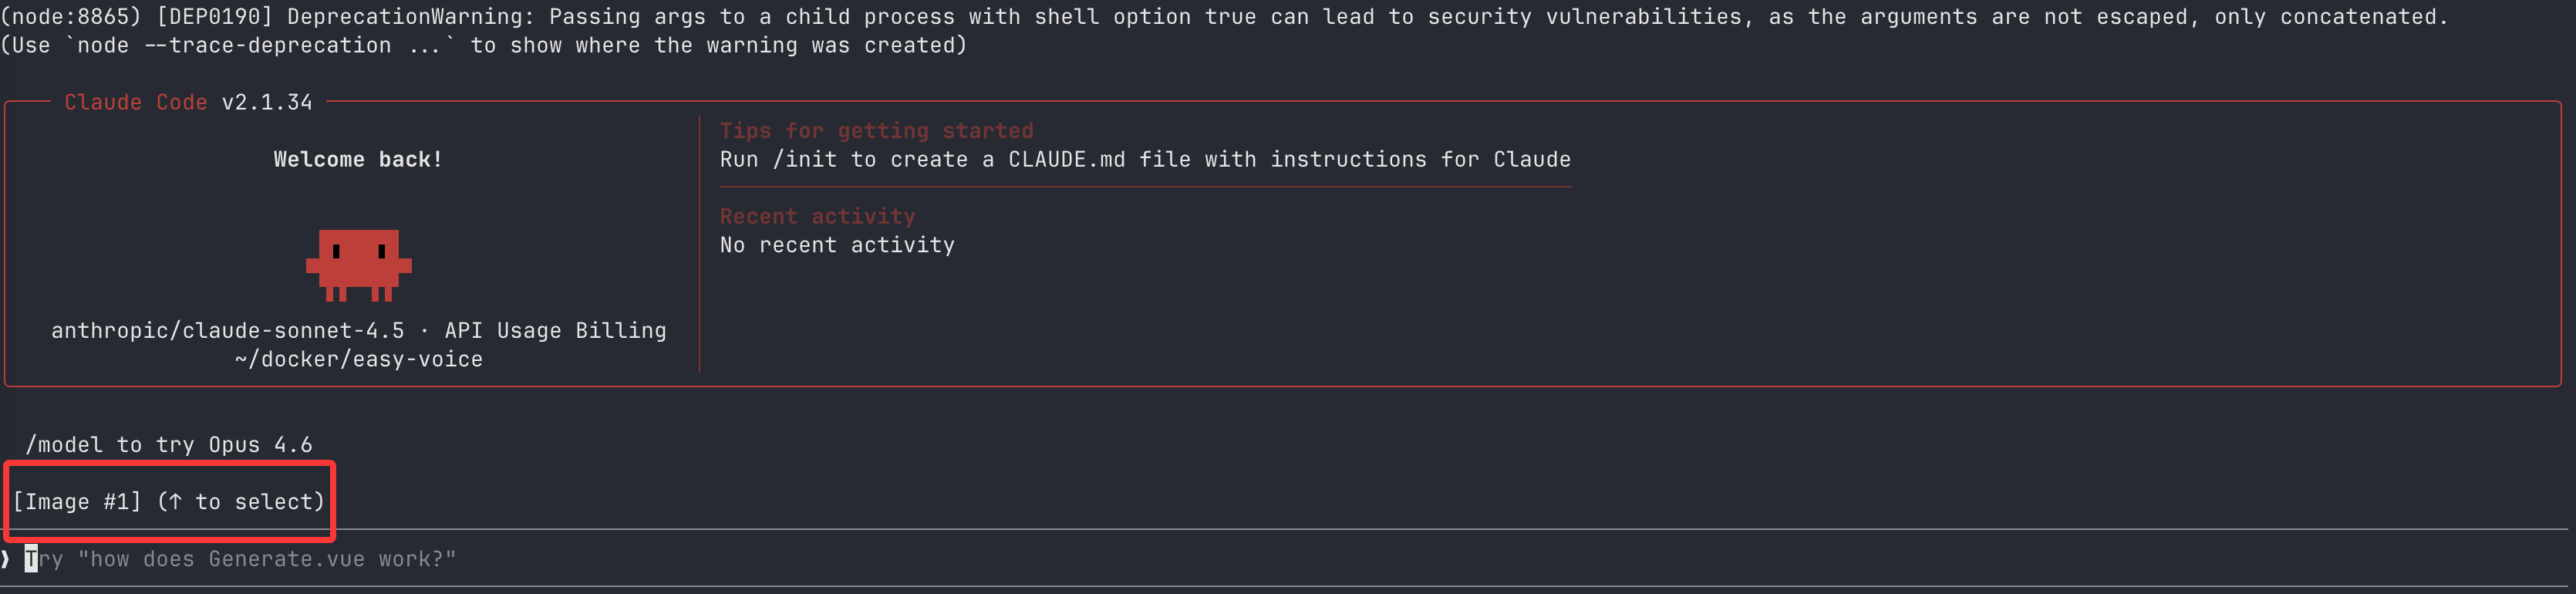2576x594 pixels.
Task: Click the (node:8865) process identifier
Action: point(70,17)
